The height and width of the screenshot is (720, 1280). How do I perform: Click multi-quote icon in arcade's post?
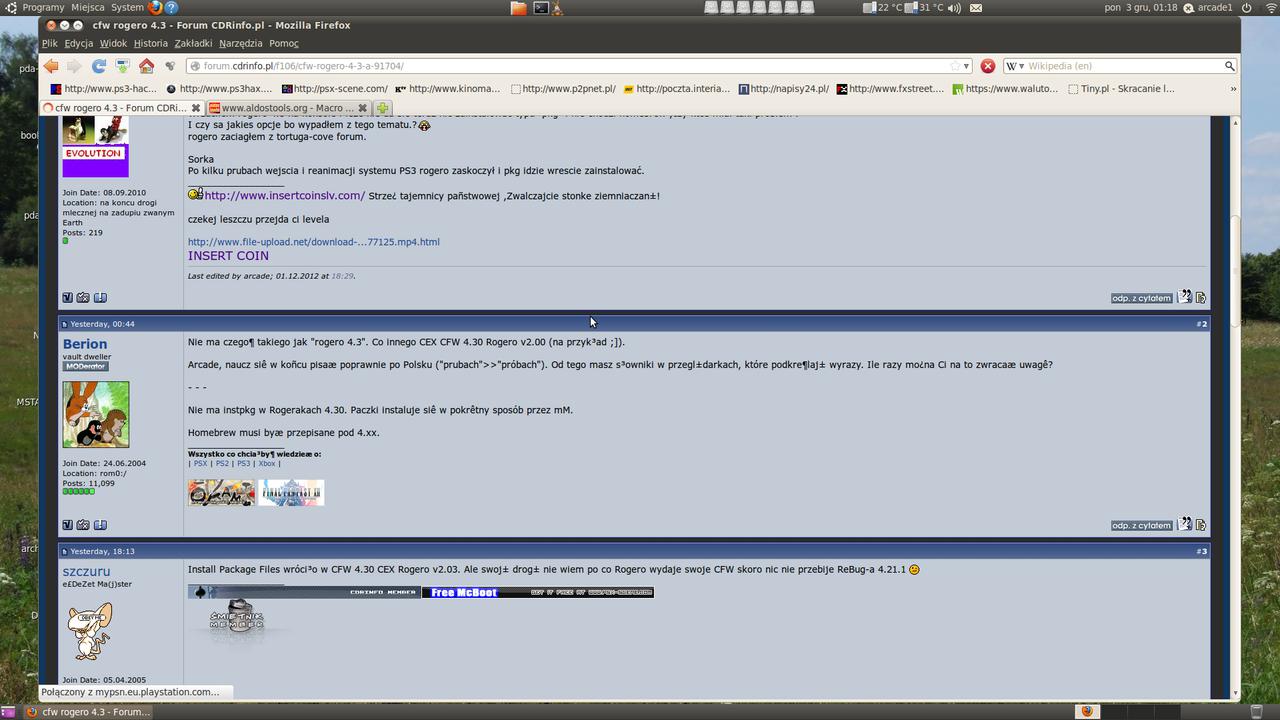1185,297
